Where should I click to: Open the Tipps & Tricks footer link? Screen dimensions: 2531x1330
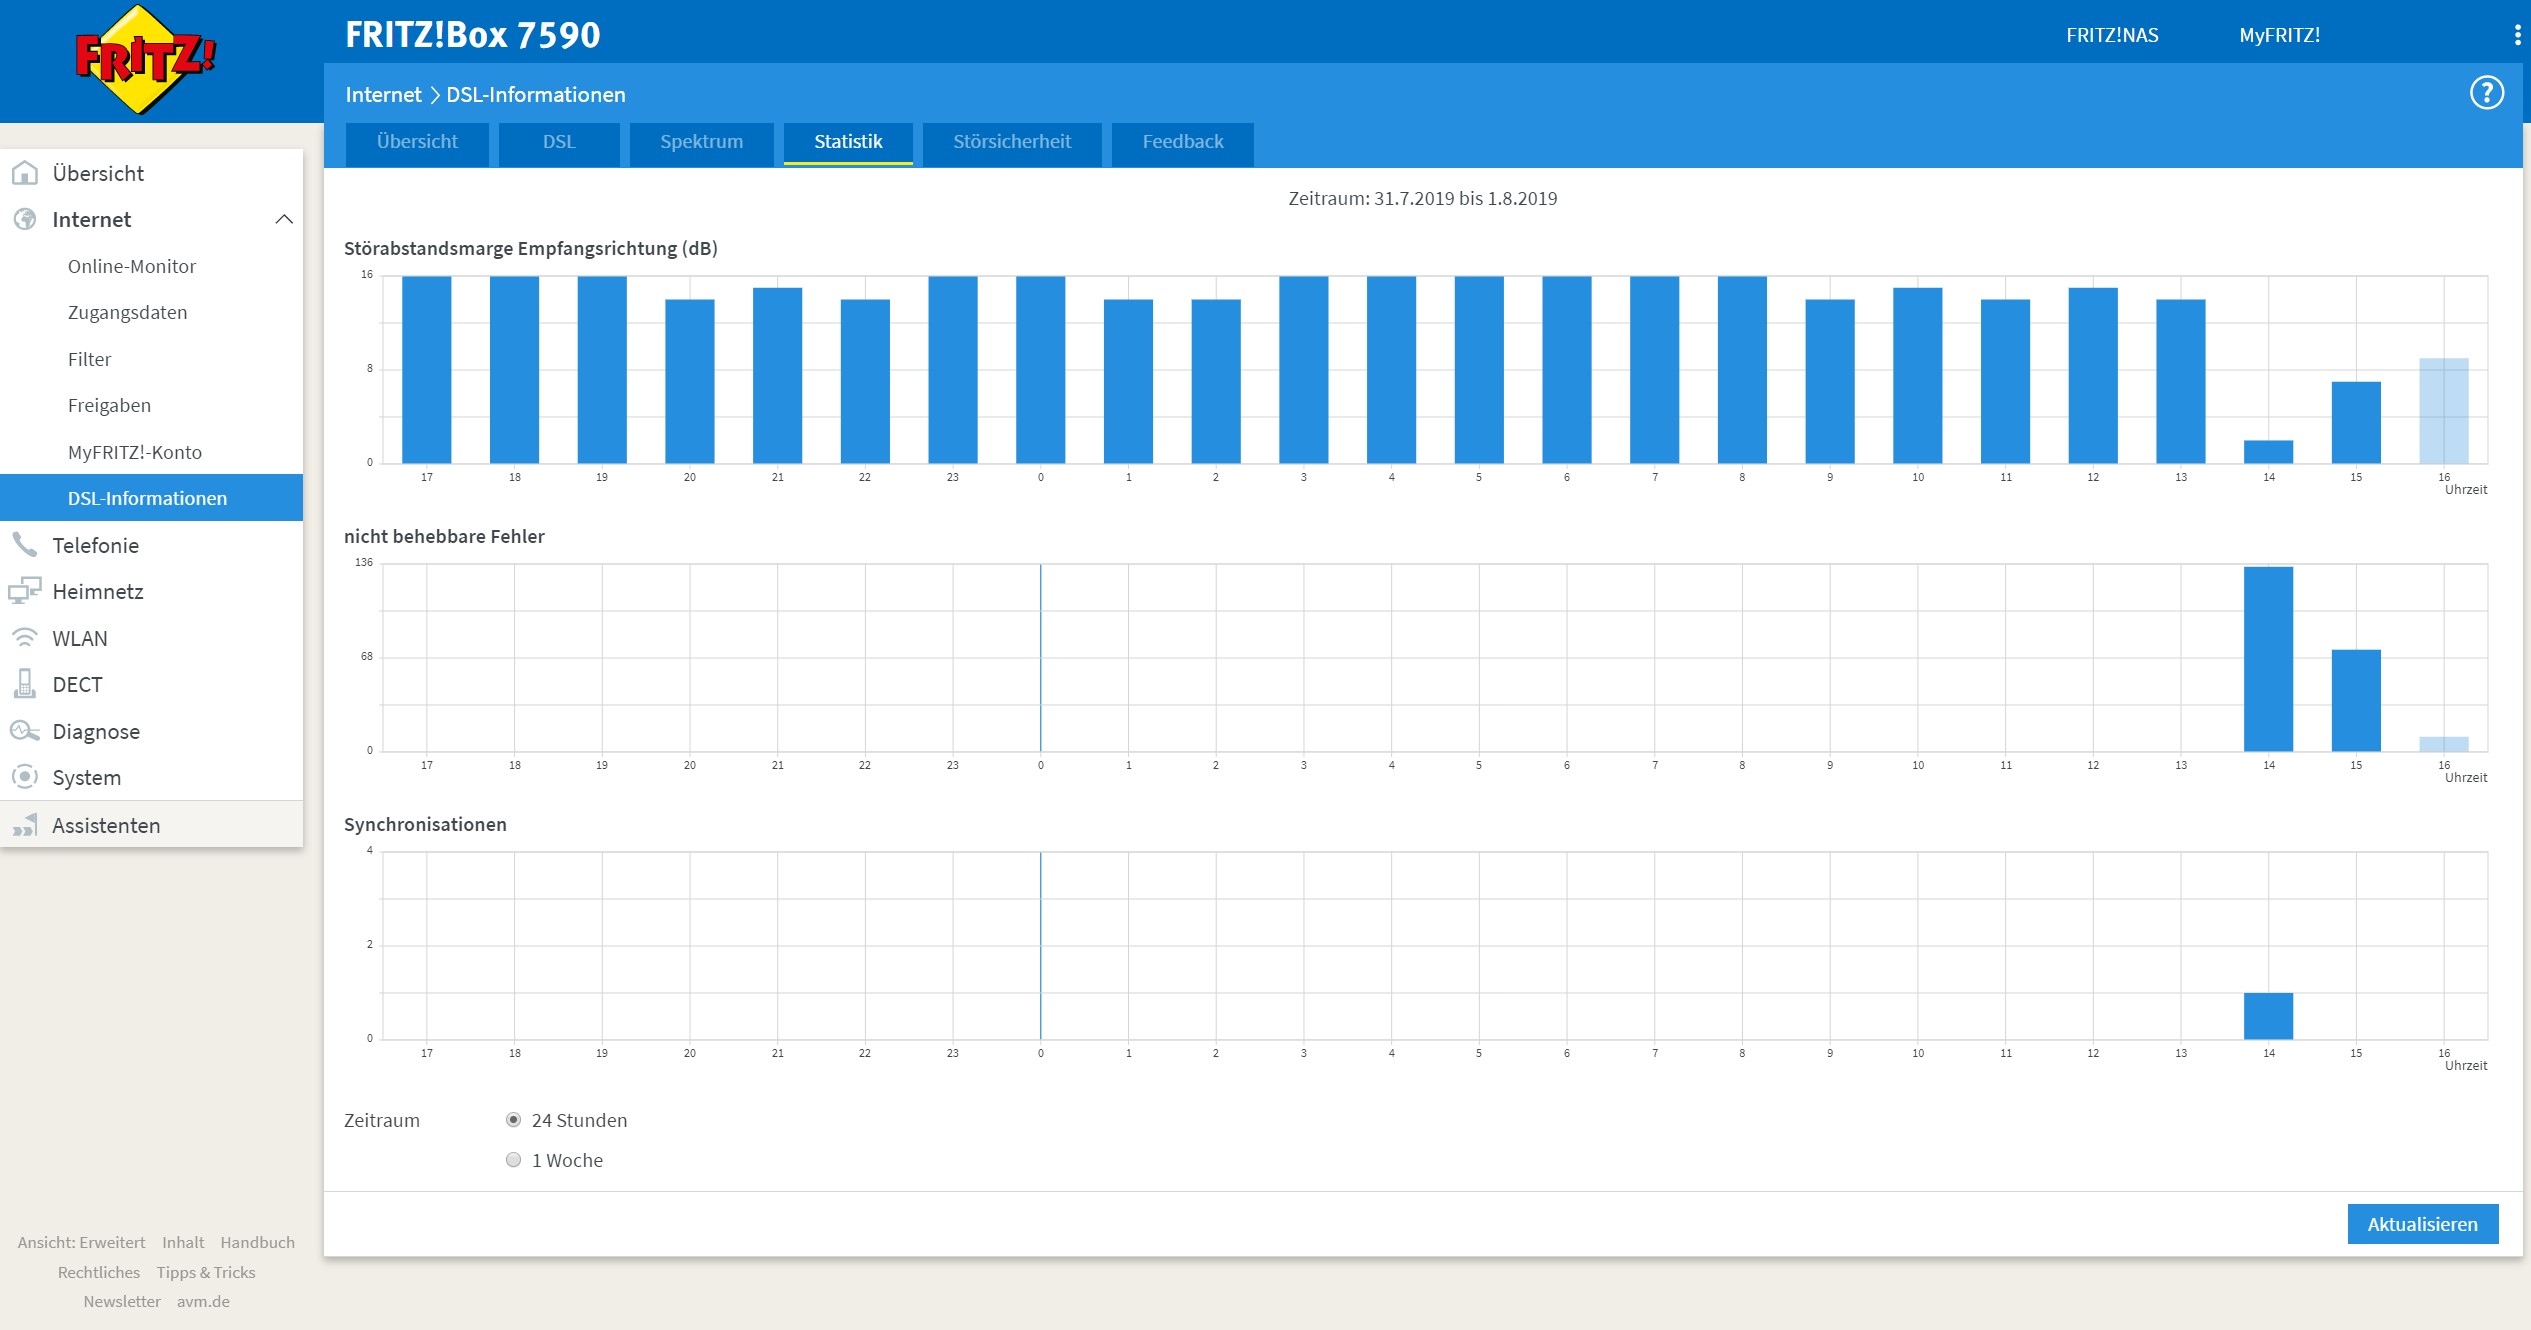(206, 1272)
